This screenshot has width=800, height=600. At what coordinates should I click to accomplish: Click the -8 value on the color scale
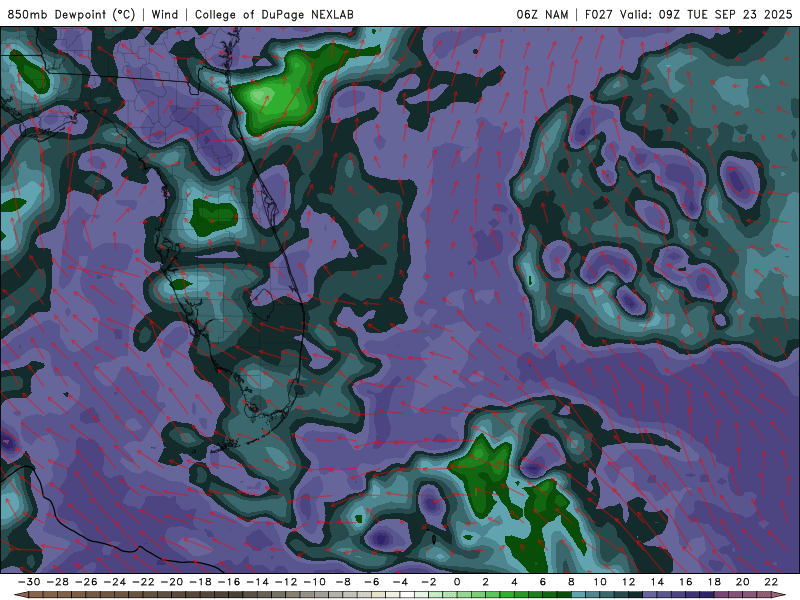343,582
